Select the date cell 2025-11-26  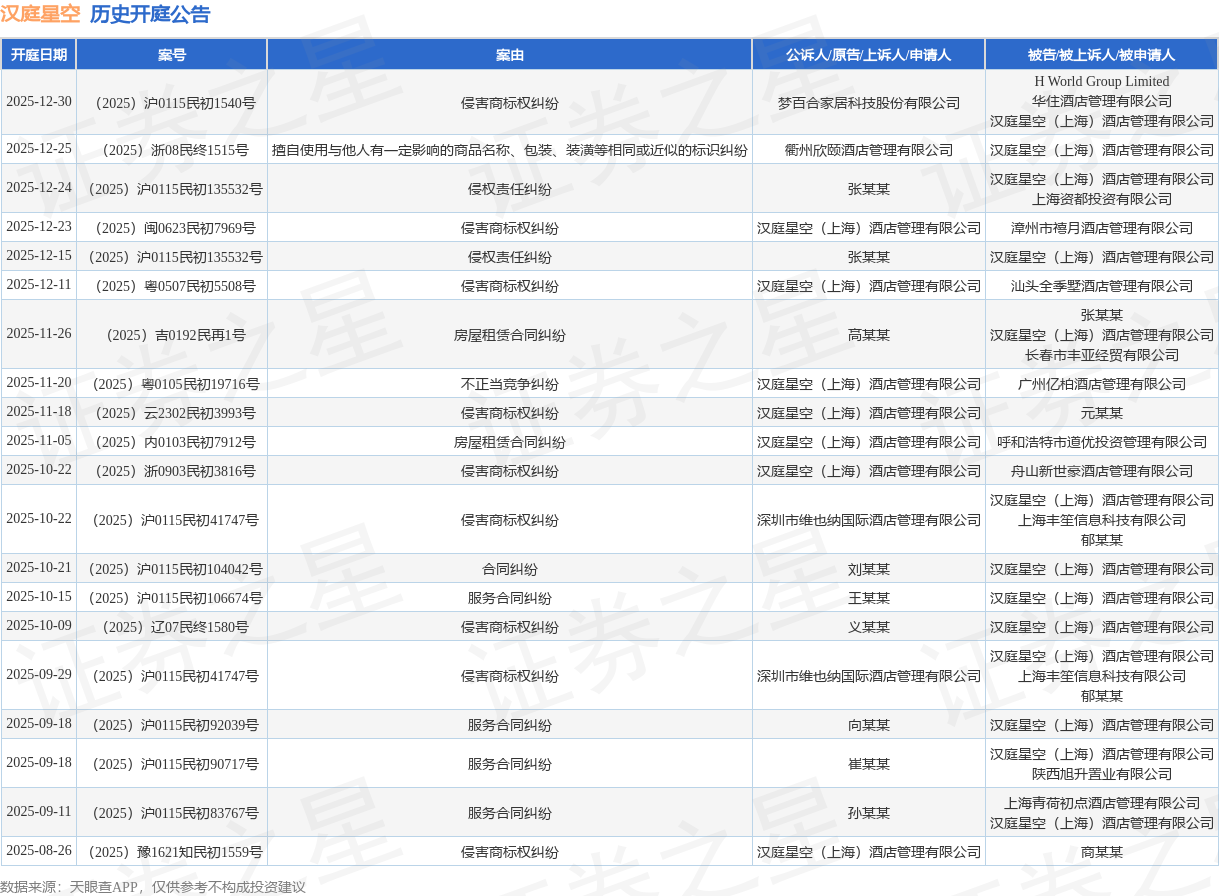click(x=39, y=334)
